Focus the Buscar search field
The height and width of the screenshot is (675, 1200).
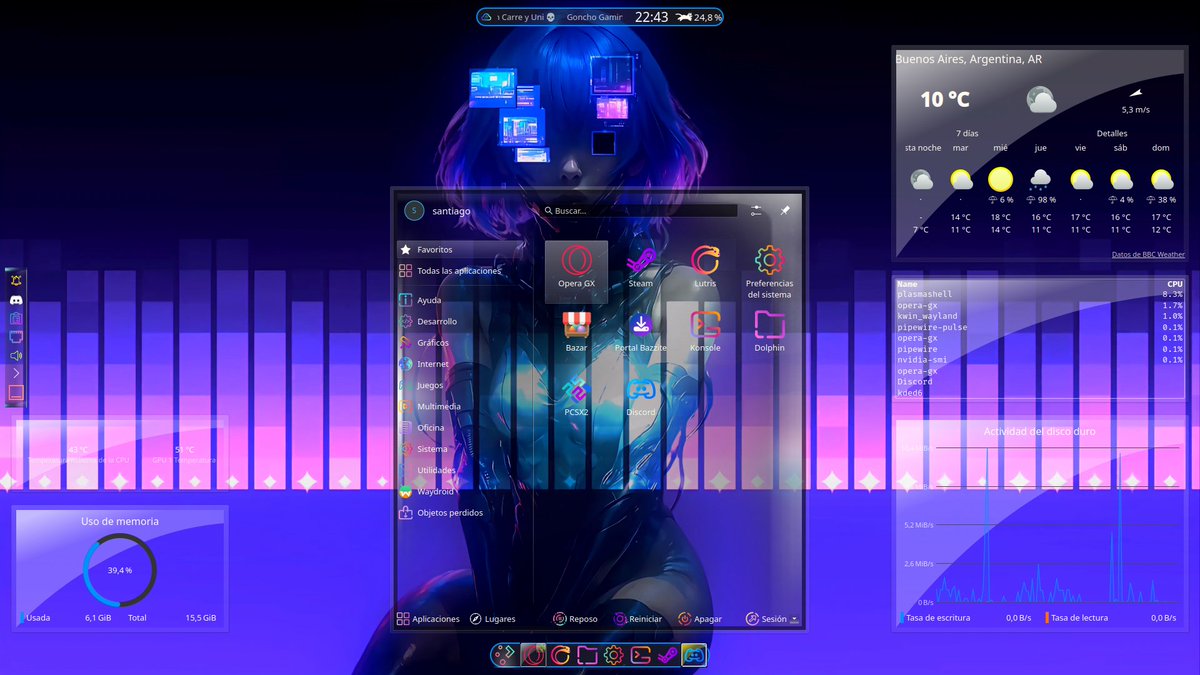point(641,211)
